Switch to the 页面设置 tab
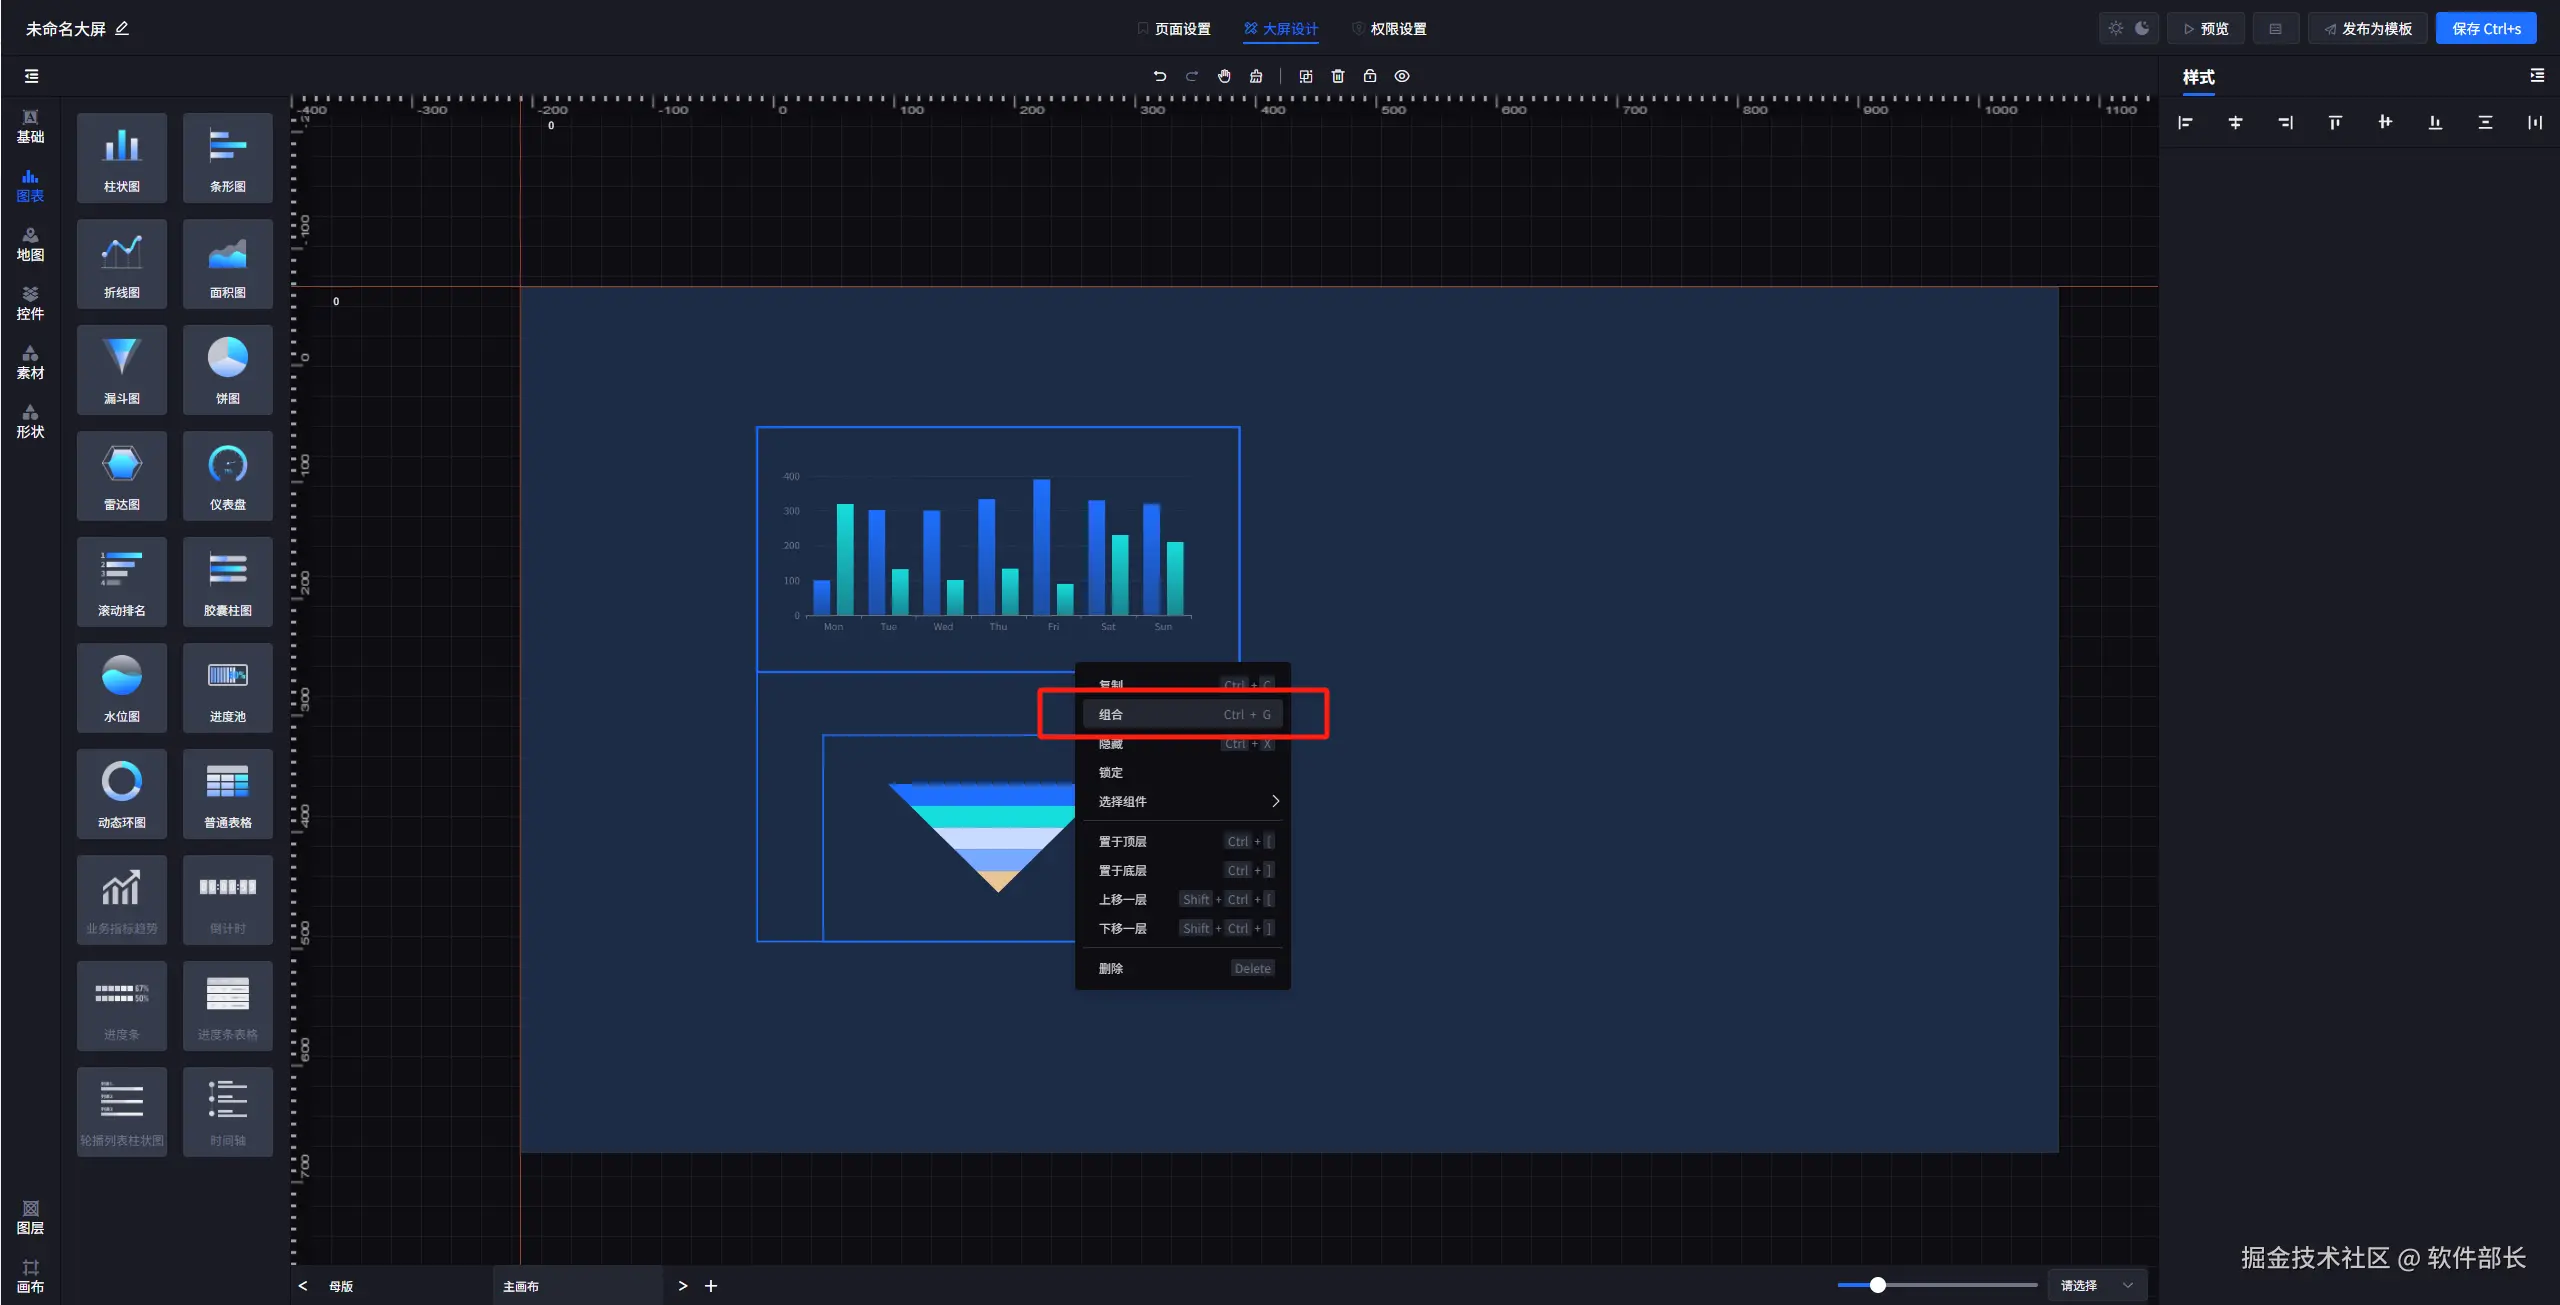 [x=1174, y=29]
